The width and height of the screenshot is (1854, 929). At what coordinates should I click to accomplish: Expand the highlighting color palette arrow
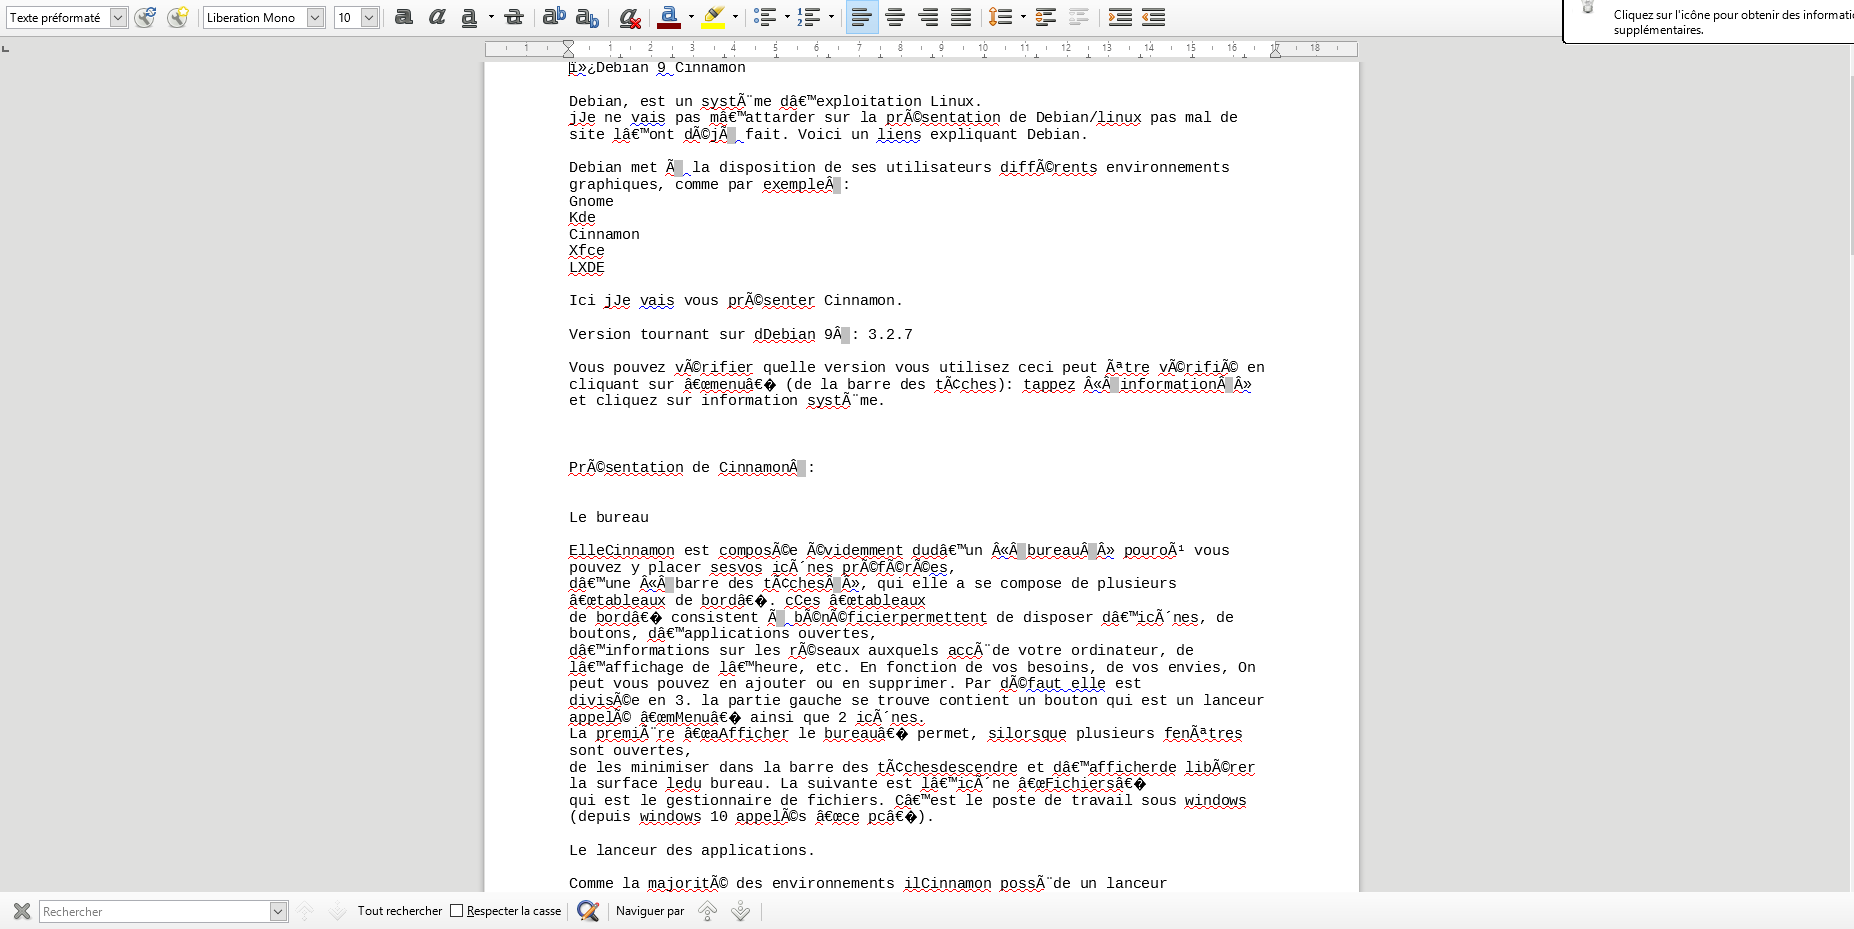tap(735, 17)
